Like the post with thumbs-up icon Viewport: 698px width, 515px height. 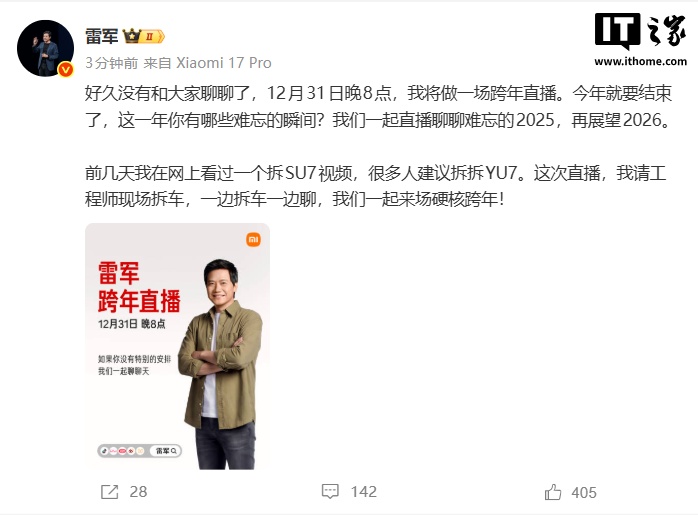click(x=553, y=492)
